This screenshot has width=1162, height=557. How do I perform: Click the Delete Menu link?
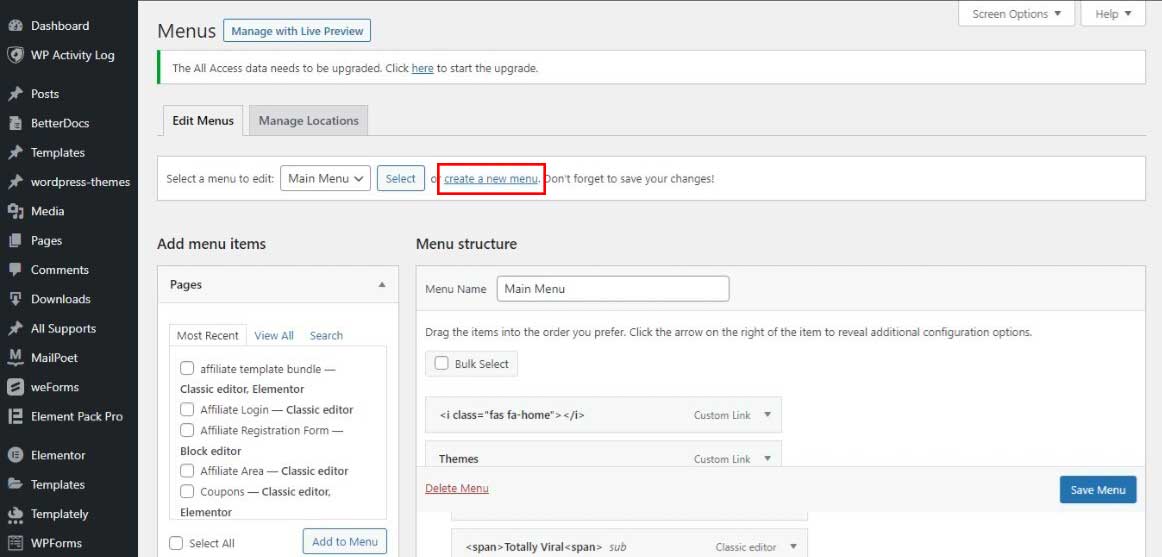pyautogui.click(x=456, y=488)
